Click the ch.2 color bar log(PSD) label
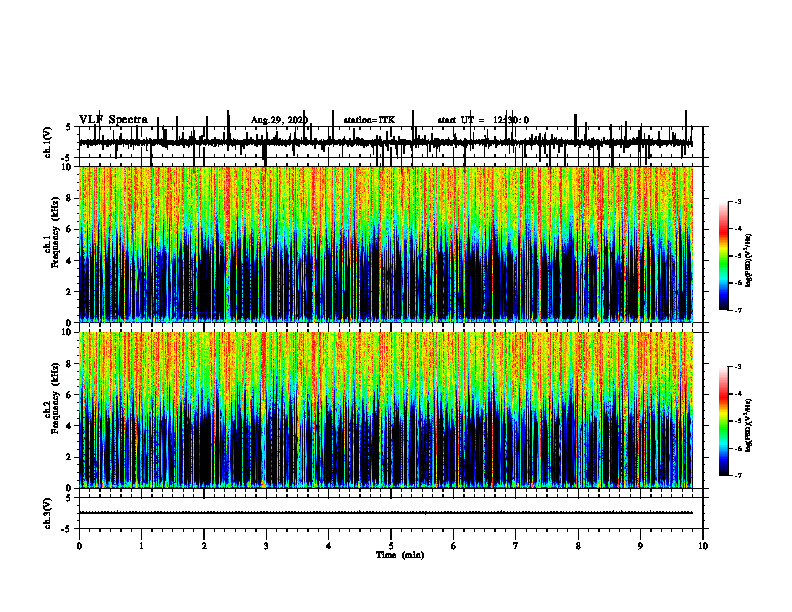792x612 pixels. click(x=749, y=425)
